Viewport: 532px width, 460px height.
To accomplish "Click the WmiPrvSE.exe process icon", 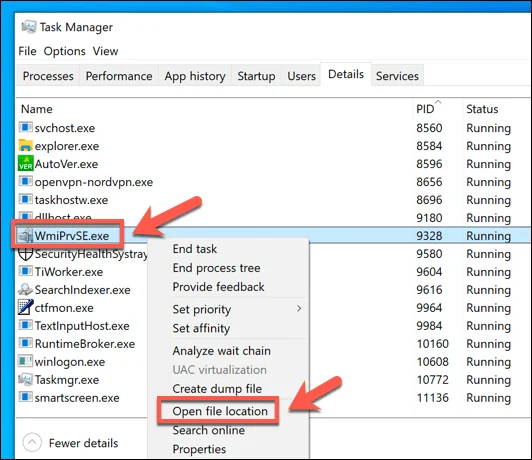I will coord(25,235).
